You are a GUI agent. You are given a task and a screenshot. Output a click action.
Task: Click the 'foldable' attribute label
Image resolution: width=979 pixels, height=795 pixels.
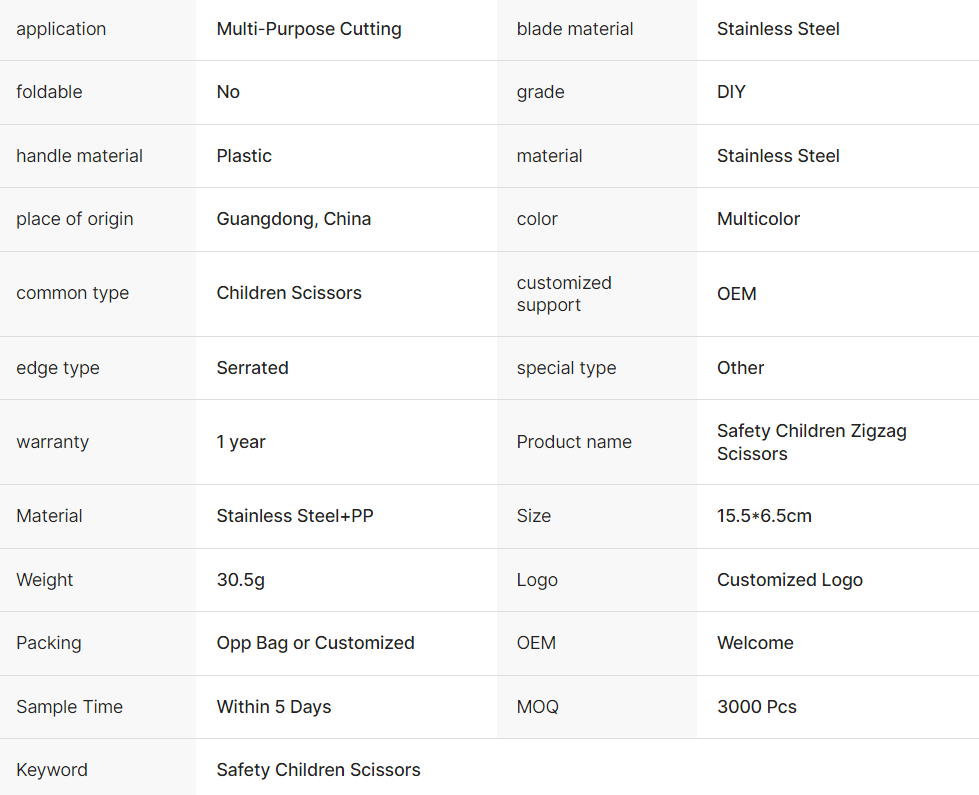(49, 92)
